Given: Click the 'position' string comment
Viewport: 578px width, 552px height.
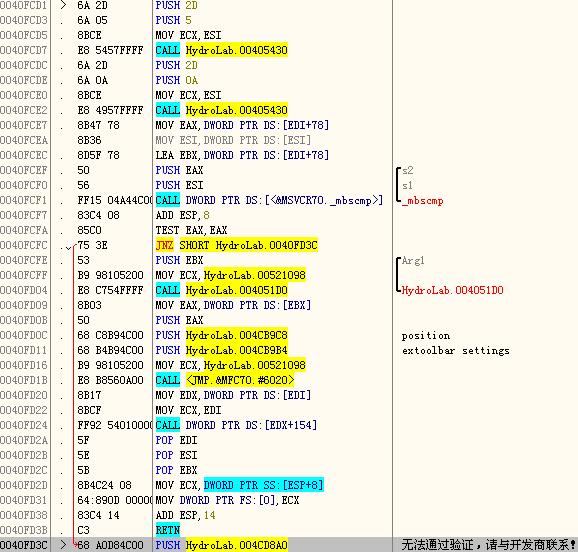Looking at the screenshot, I should tap(426, 336).
